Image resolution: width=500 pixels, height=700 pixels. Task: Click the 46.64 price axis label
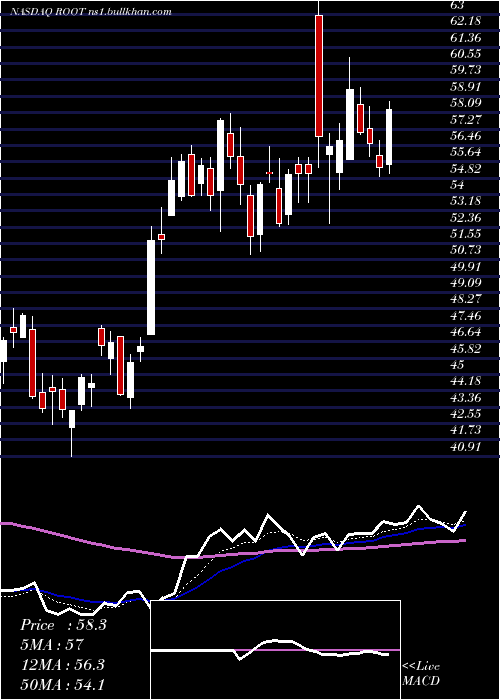466,332
